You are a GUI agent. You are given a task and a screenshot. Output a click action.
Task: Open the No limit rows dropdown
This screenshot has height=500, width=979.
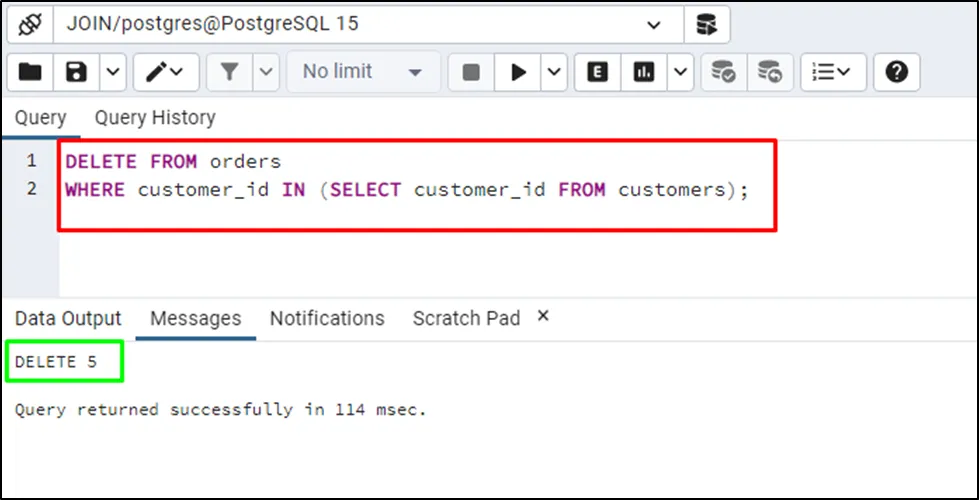point(363,72)
